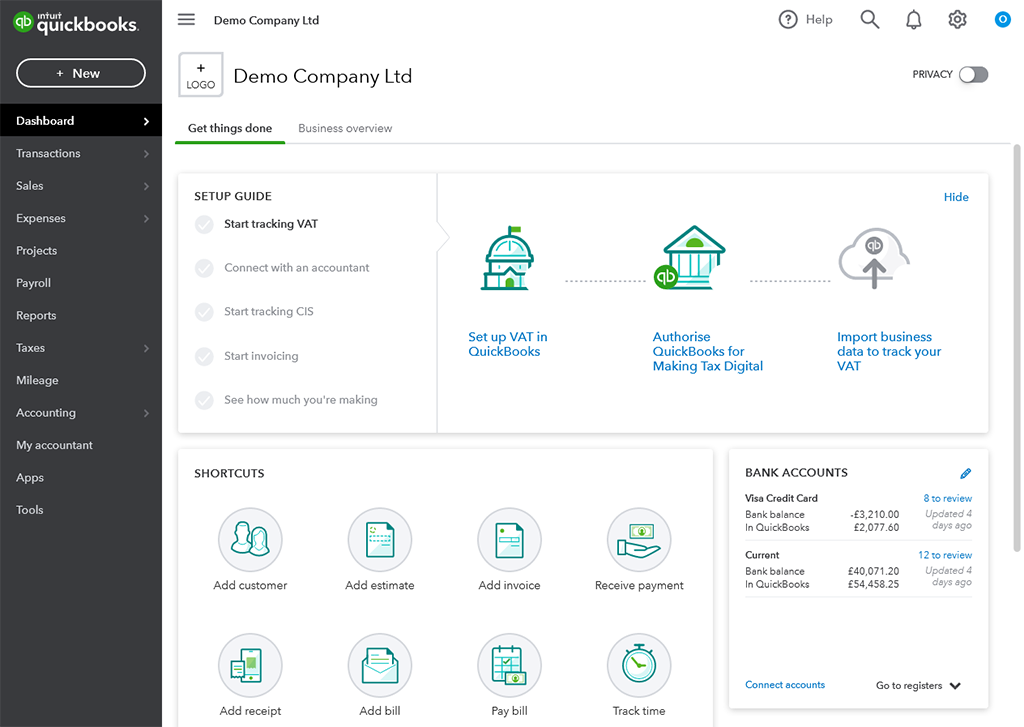Click the add LOGO placeholder box
The width and height of the screenshot is (1024, 727).
(x=200, y=74)
